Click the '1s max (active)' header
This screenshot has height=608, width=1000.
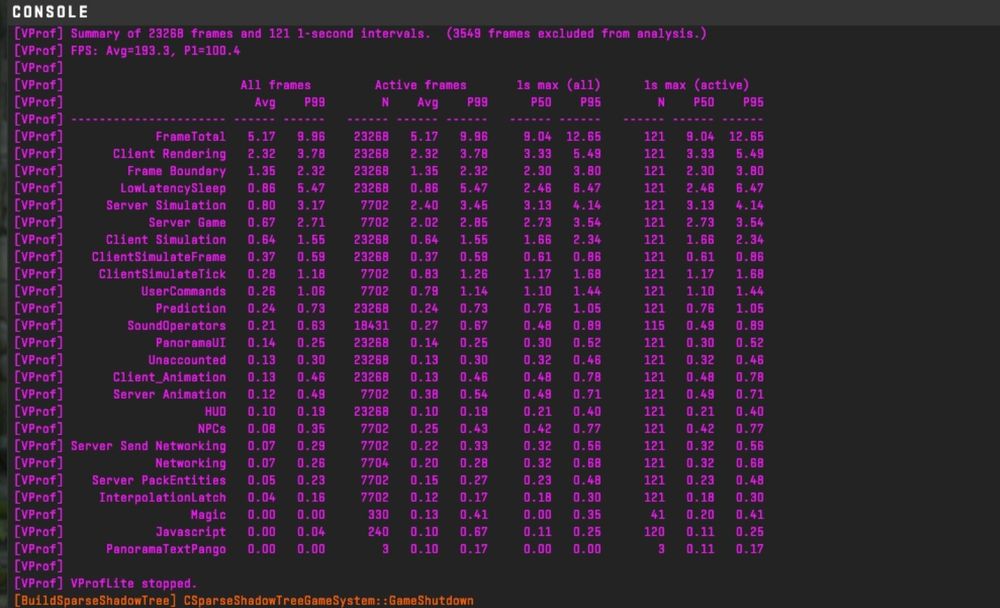click(x=696, y=85)
